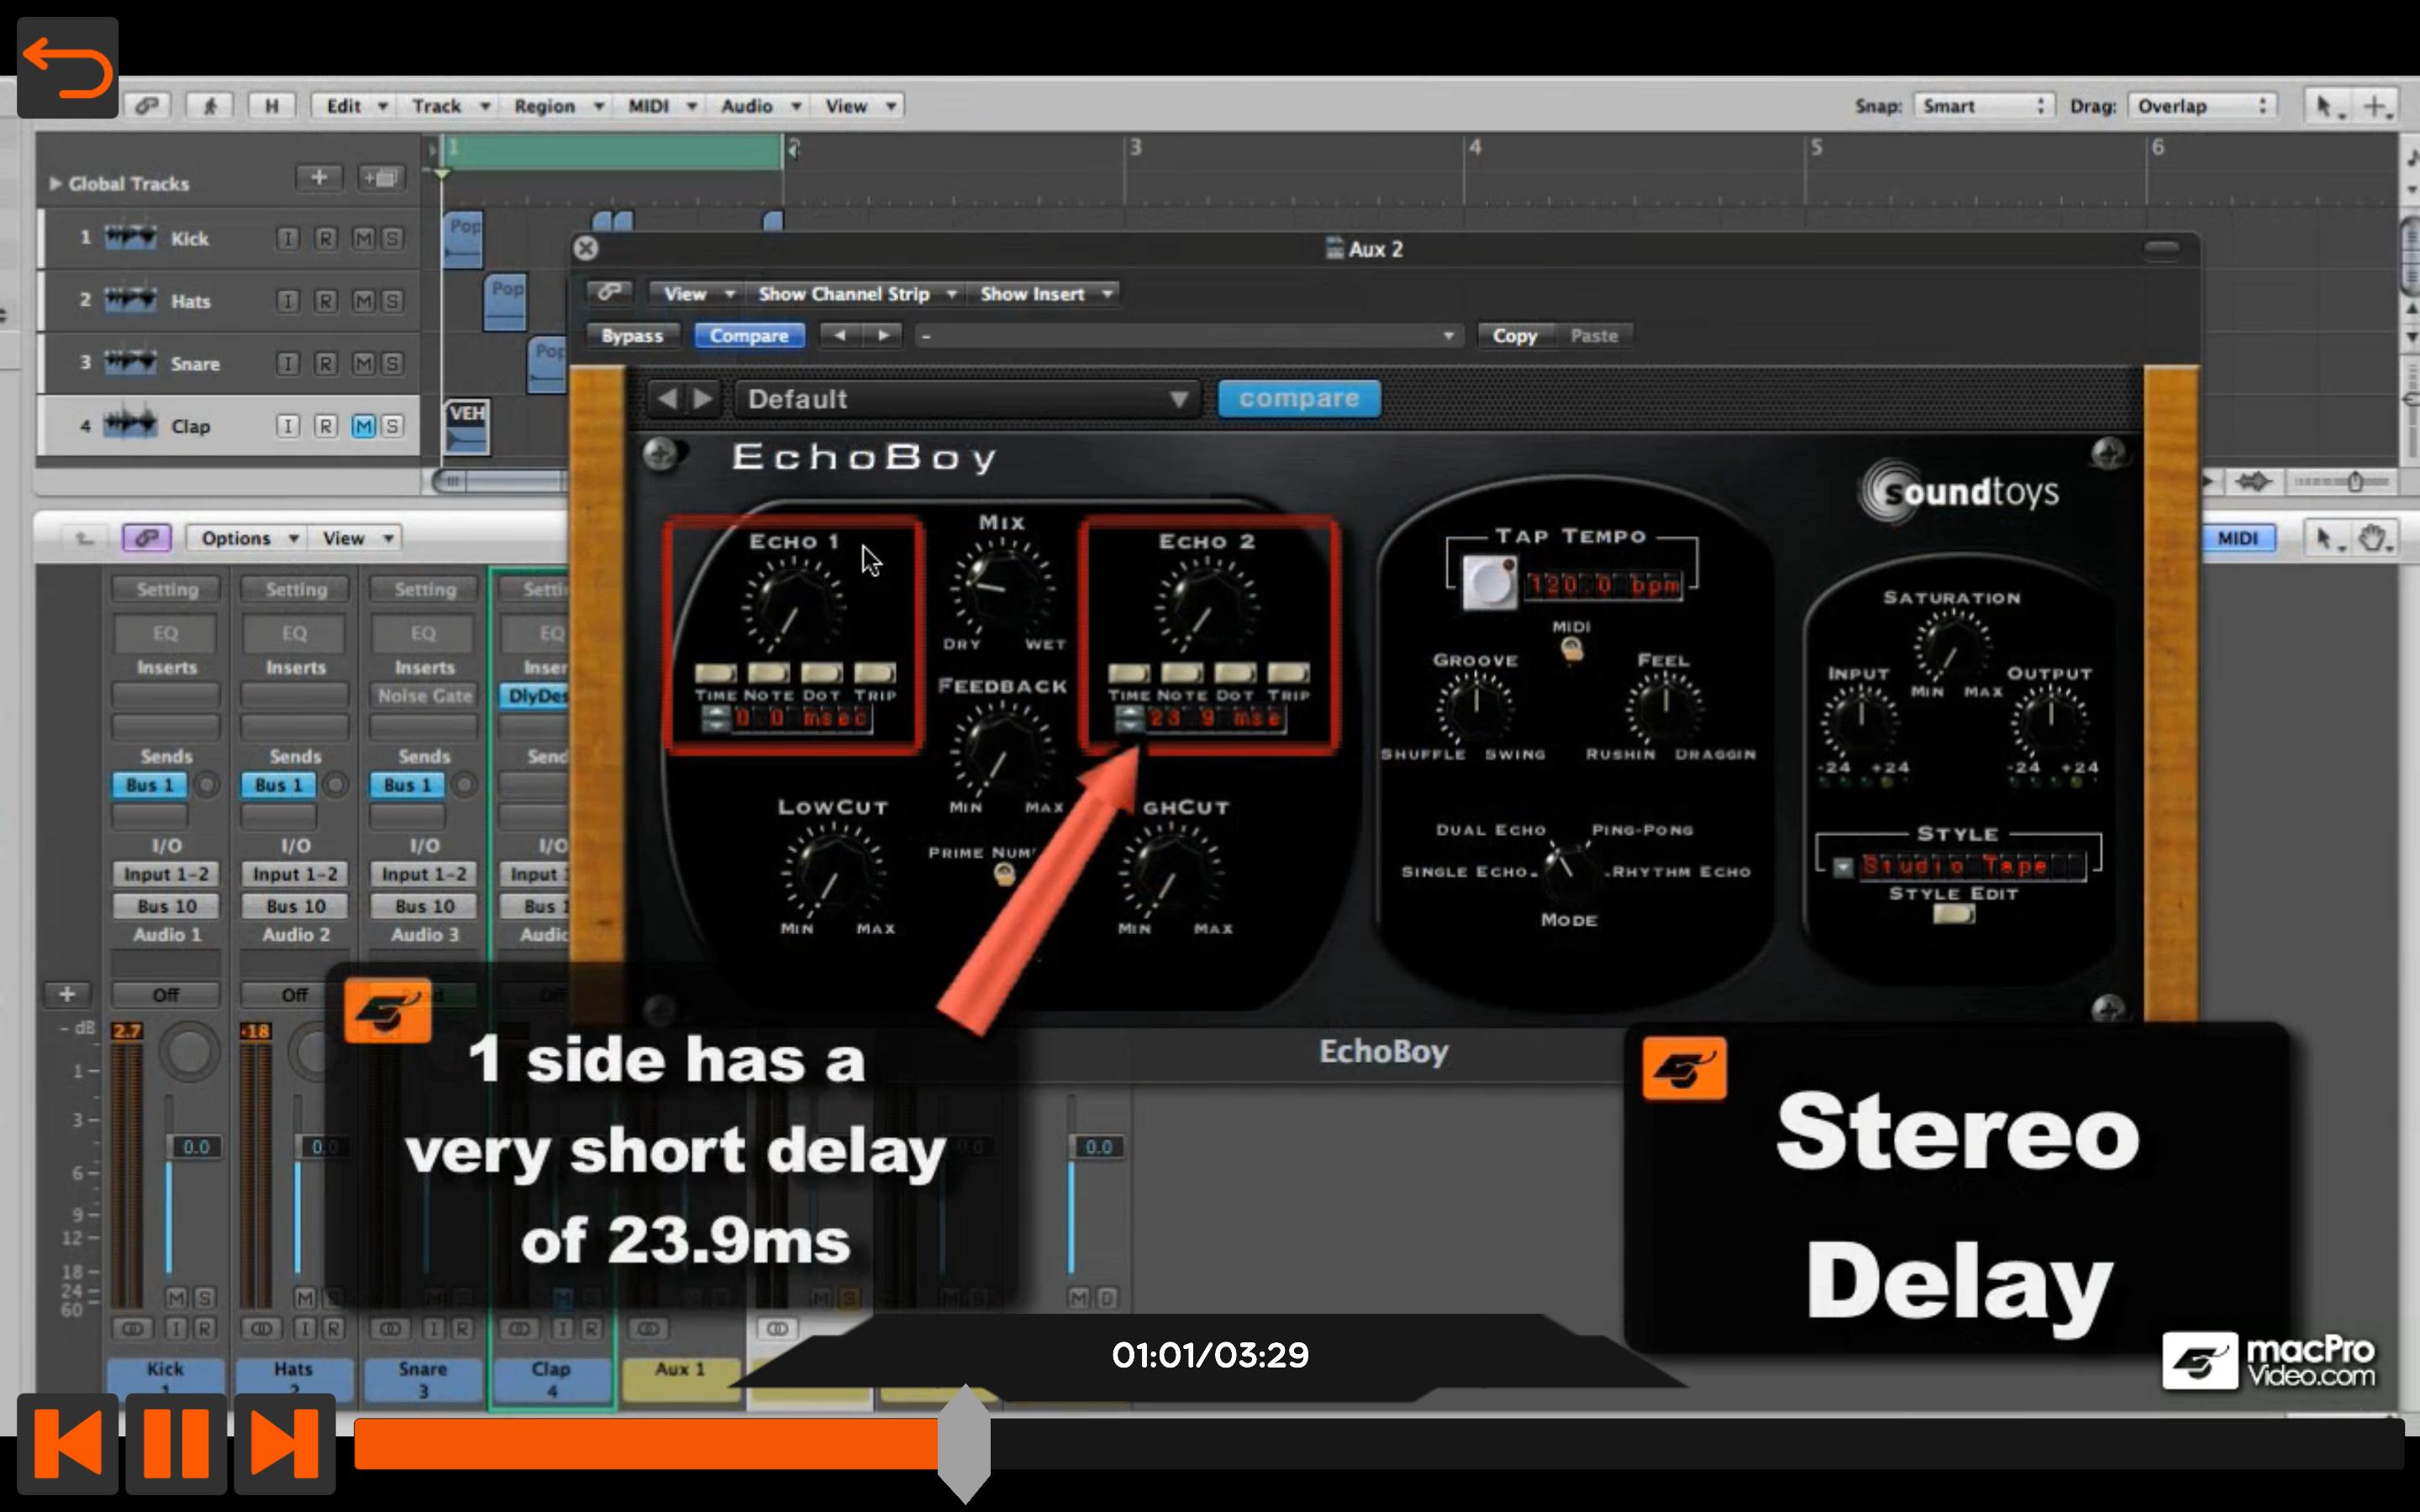The height and width of the screenshot is (1512, 2420).
Task: Select next EchoBoy preset arrow
Action: tap(703, 399)
